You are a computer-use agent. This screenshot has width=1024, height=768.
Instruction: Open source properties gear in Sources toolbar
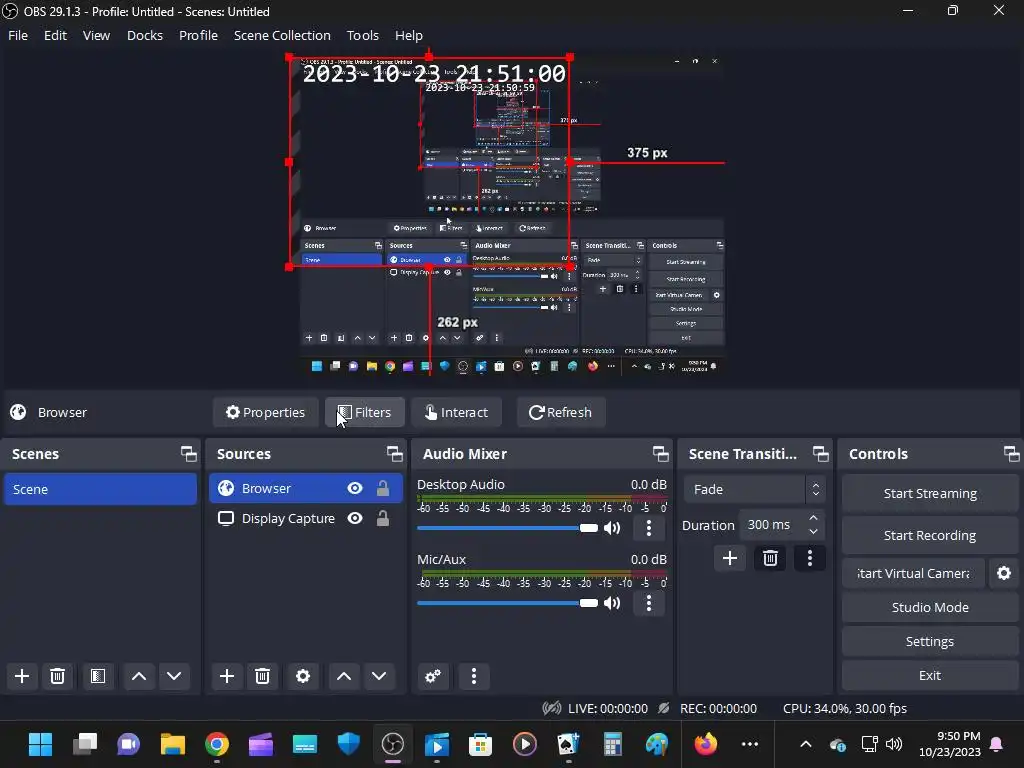303,676
